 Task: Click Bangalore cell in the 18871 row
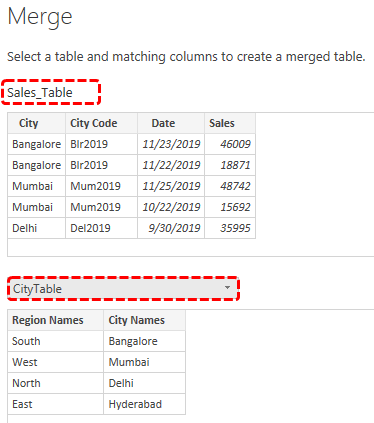[37, 165]
